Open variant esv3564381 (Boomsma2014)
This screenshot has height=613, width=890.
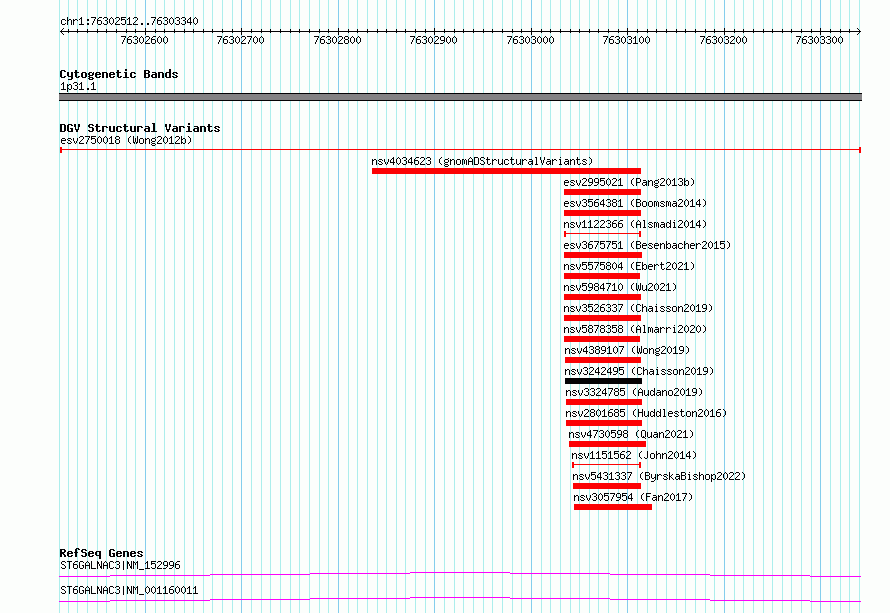pos(635,203)
